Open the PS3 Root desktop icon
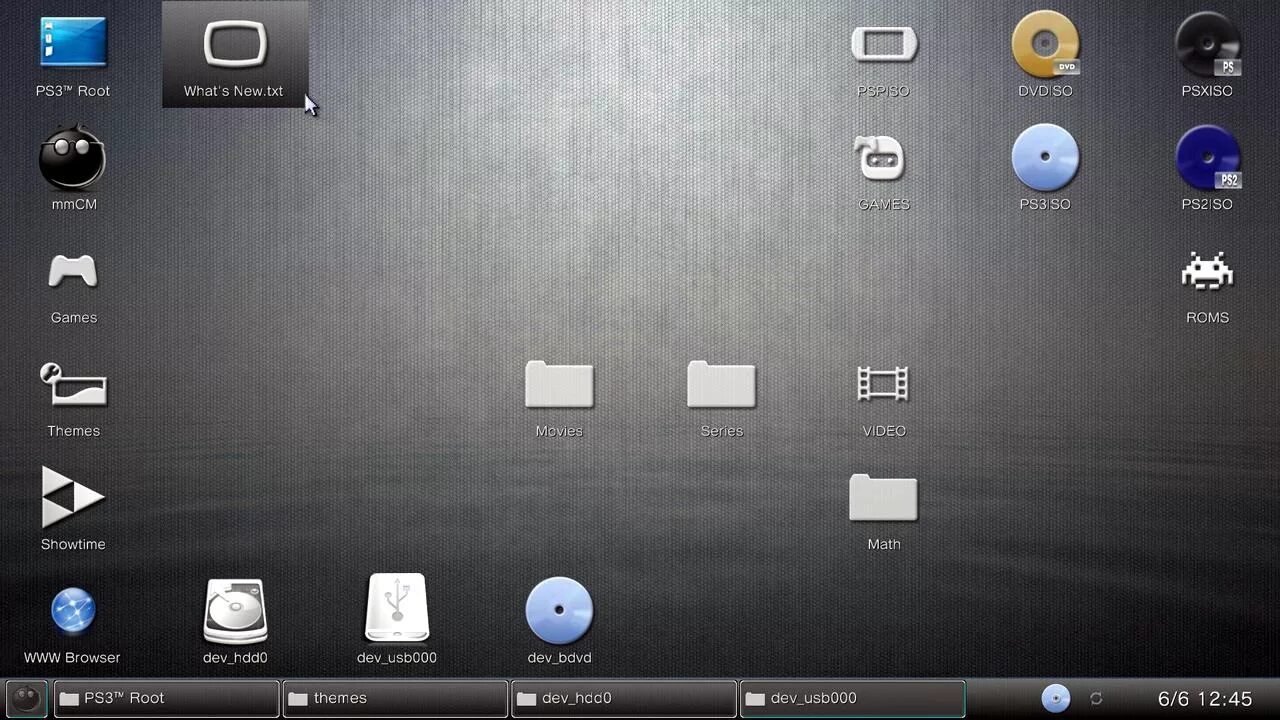 [x=73, y=44]
